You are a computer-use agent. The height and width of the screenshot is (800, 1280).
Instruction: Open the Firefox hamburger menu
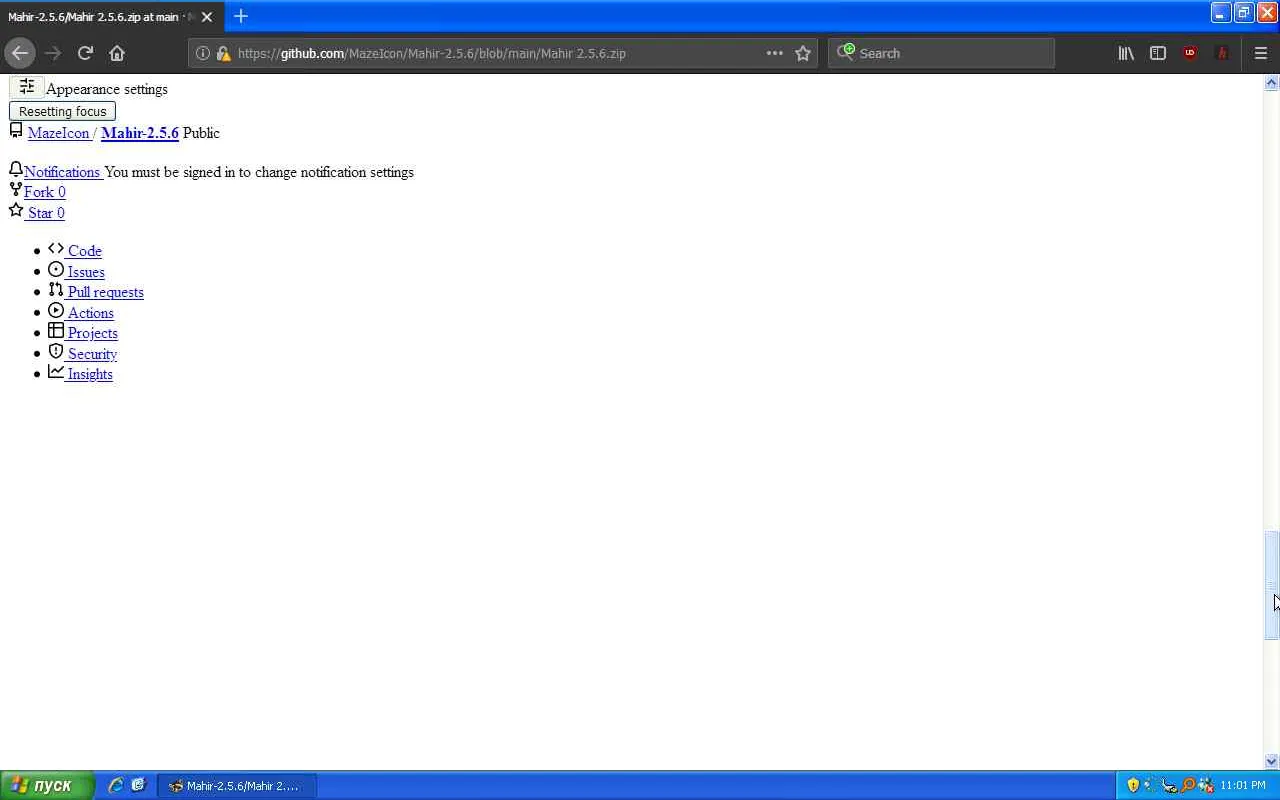pos(1261,53)
